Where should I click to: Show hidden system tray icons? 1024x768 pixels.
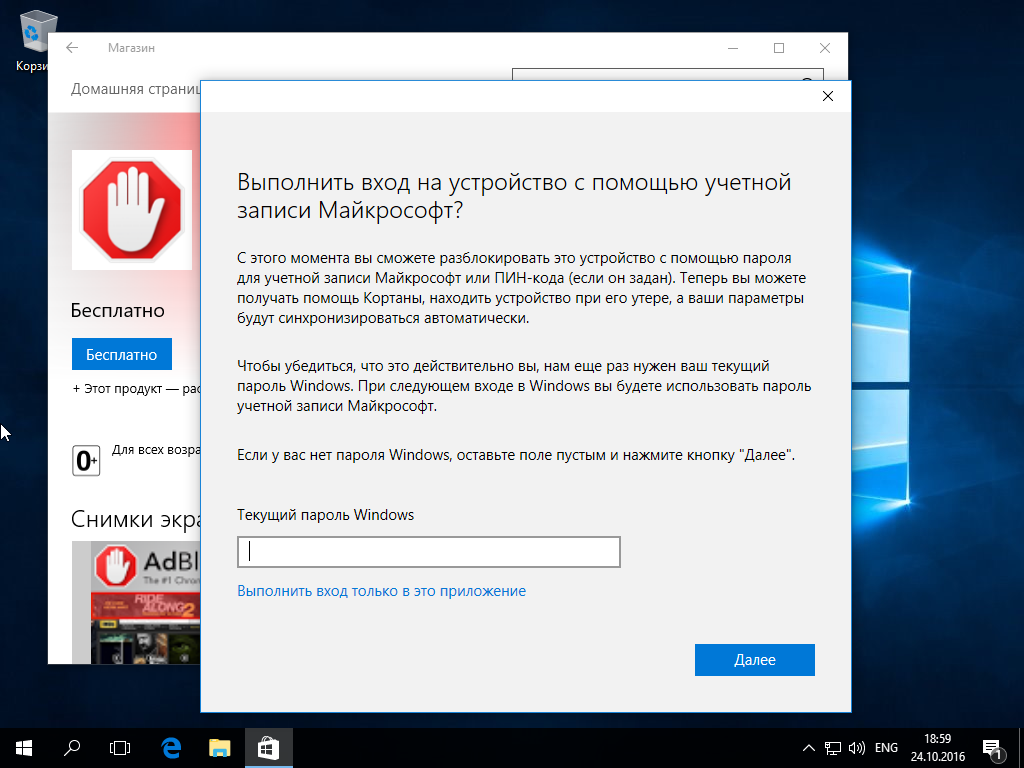[808, 748]
